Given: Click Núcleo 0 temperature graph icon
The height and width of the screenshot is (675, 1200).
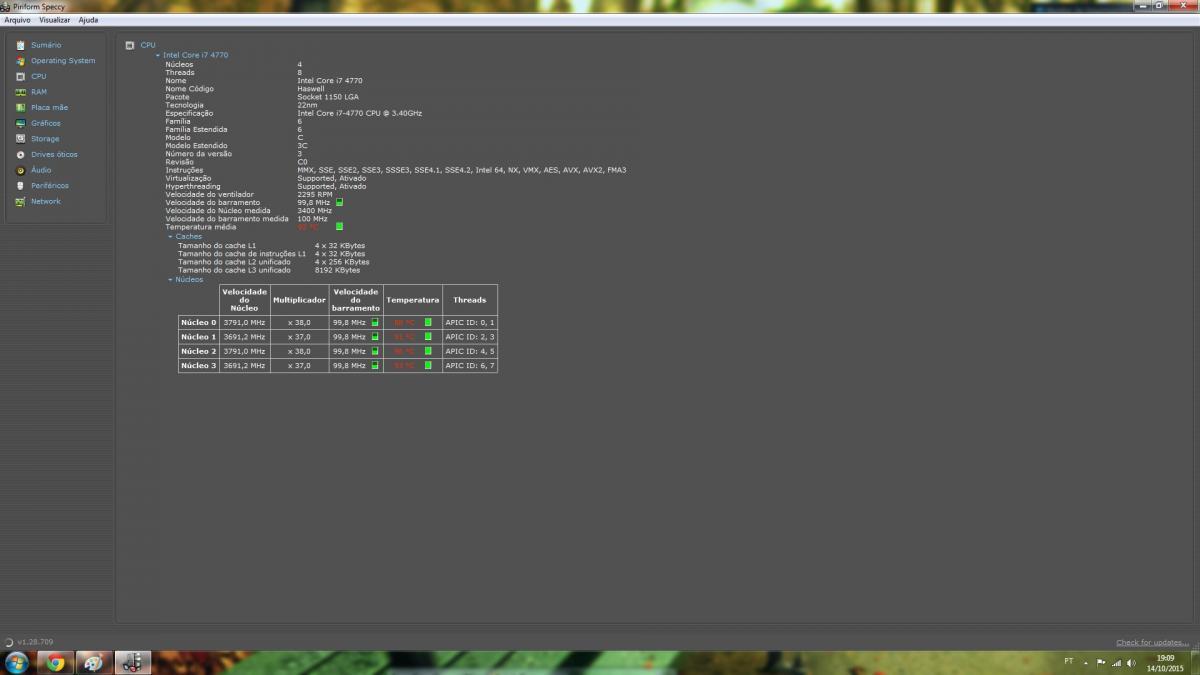Looking at the screenshot, I should coord(428,323).
